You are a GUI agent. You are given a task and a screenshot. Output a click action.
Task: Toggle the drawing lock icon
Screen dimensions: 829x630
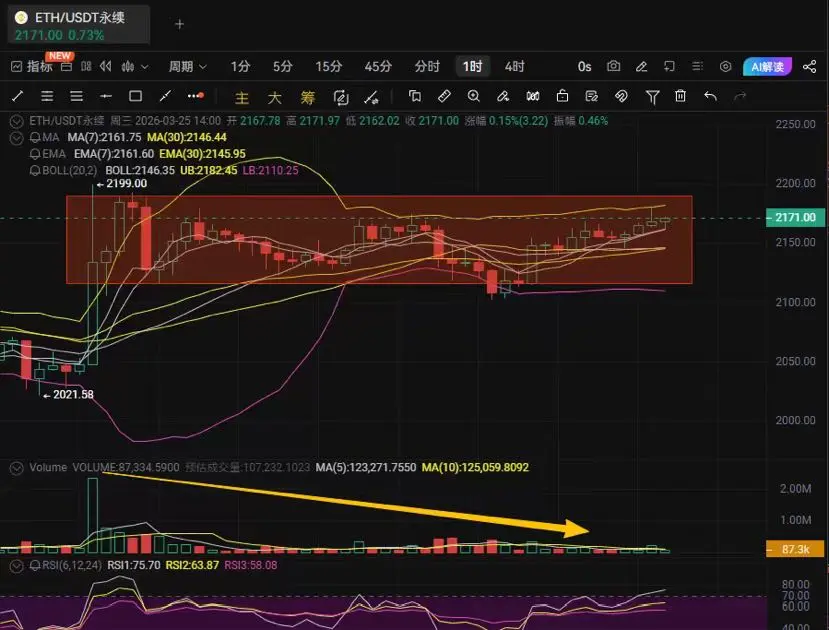(x=563, y=96)
